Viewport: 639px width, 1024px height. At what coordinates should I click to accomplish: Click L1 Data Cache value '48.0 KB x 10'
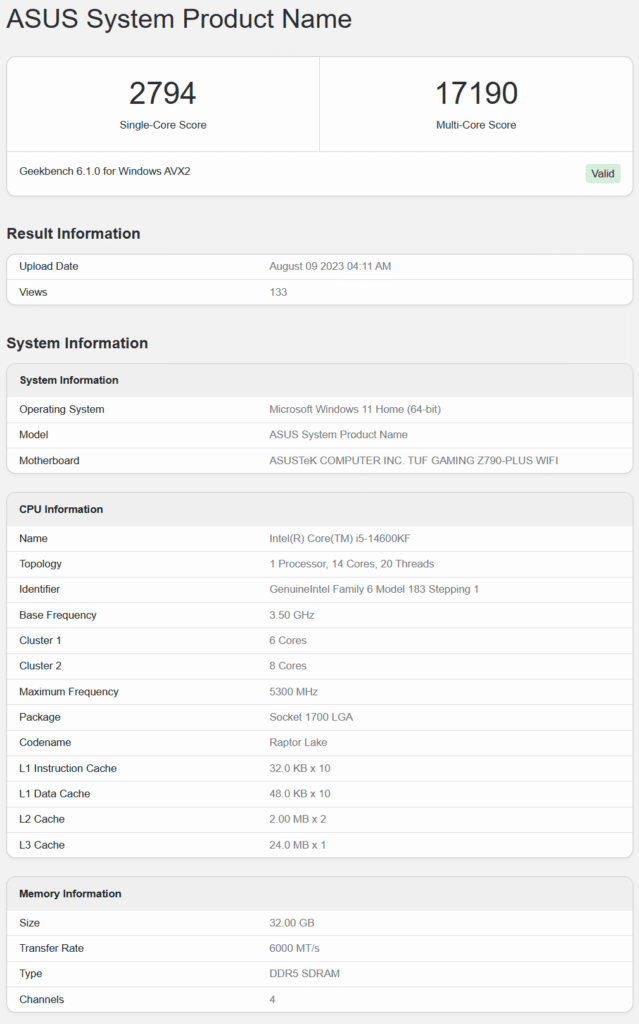[x=300, y=794]
